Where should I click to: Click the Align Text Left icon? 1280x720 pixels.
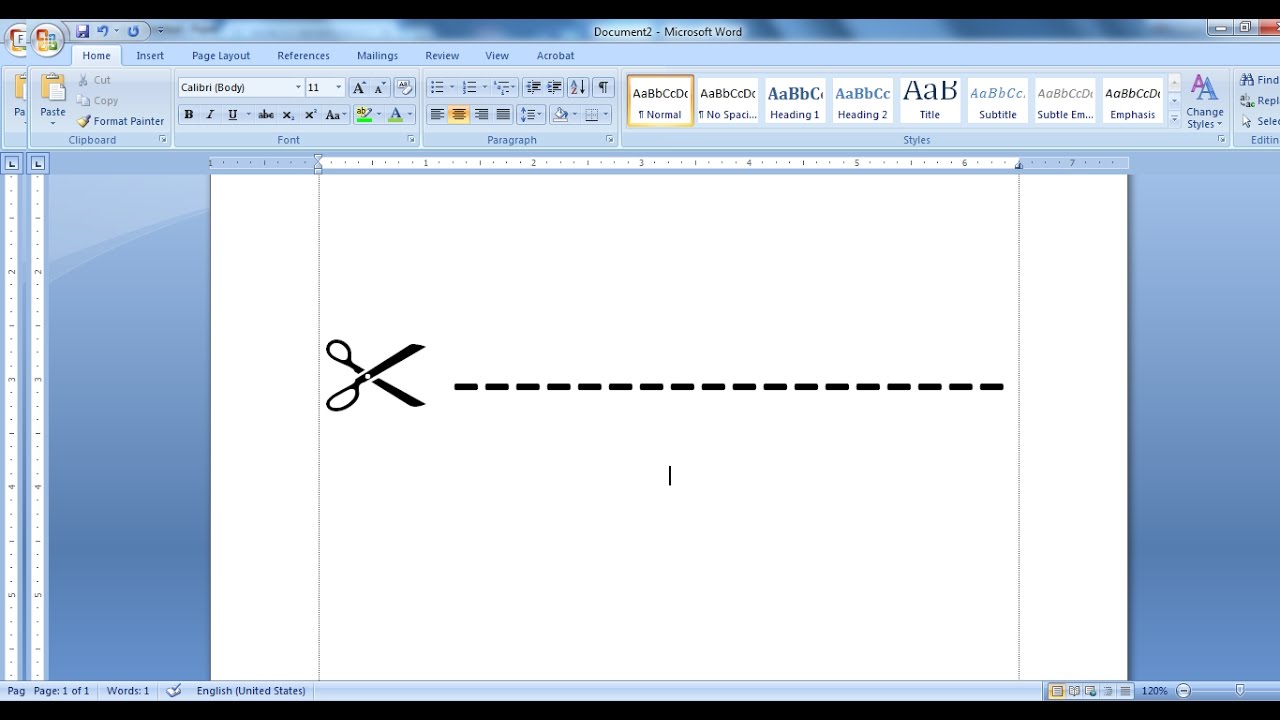(437, 115)
